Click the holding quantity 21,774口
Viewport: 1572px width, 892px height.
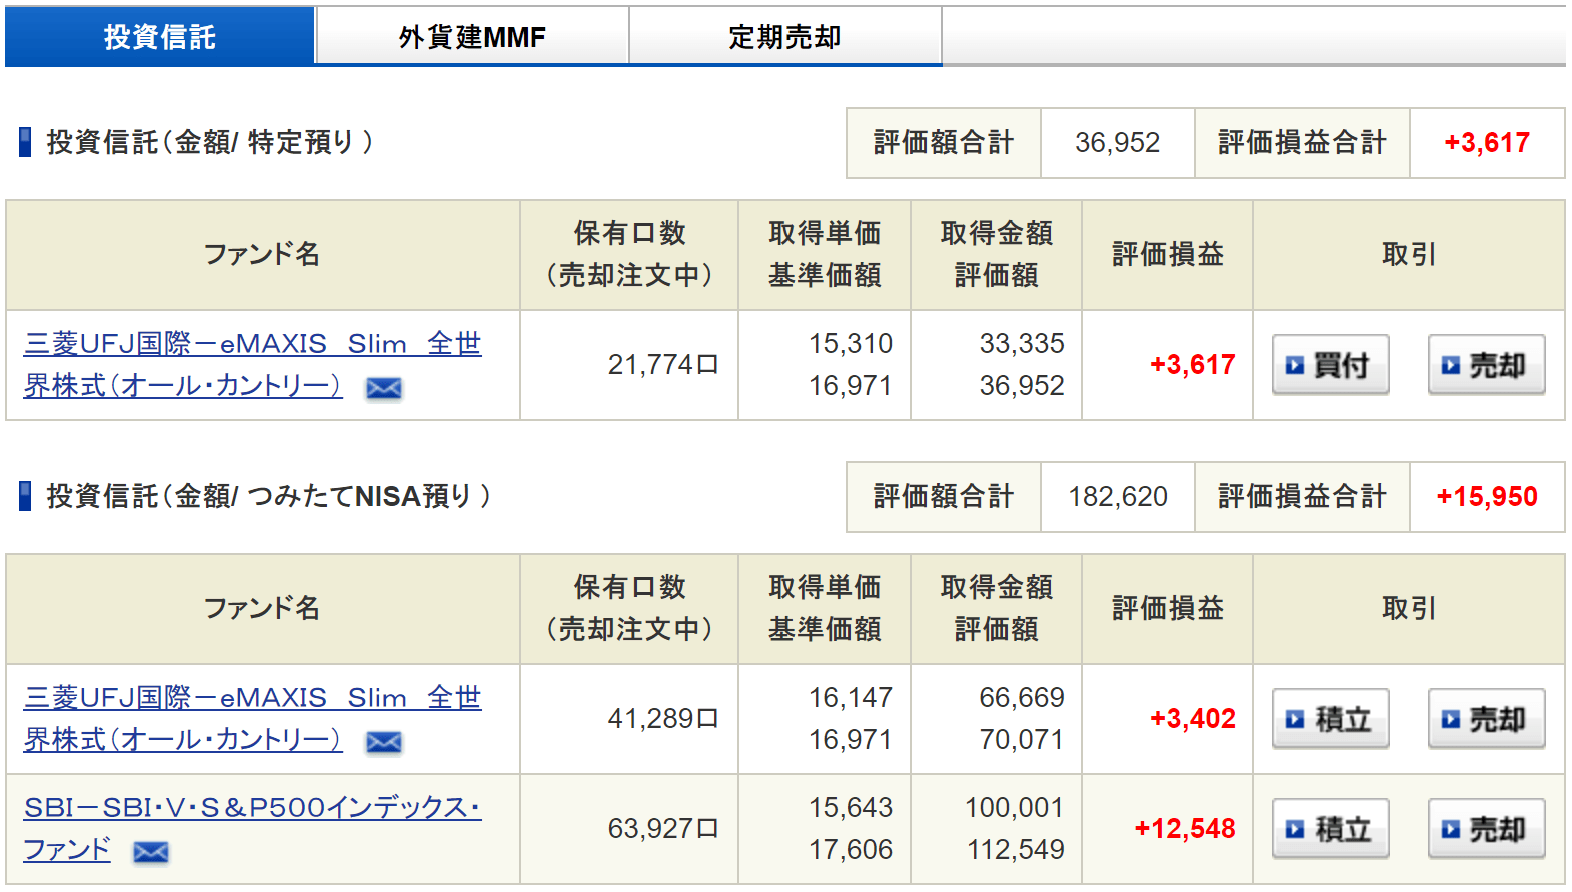[663, 365]
